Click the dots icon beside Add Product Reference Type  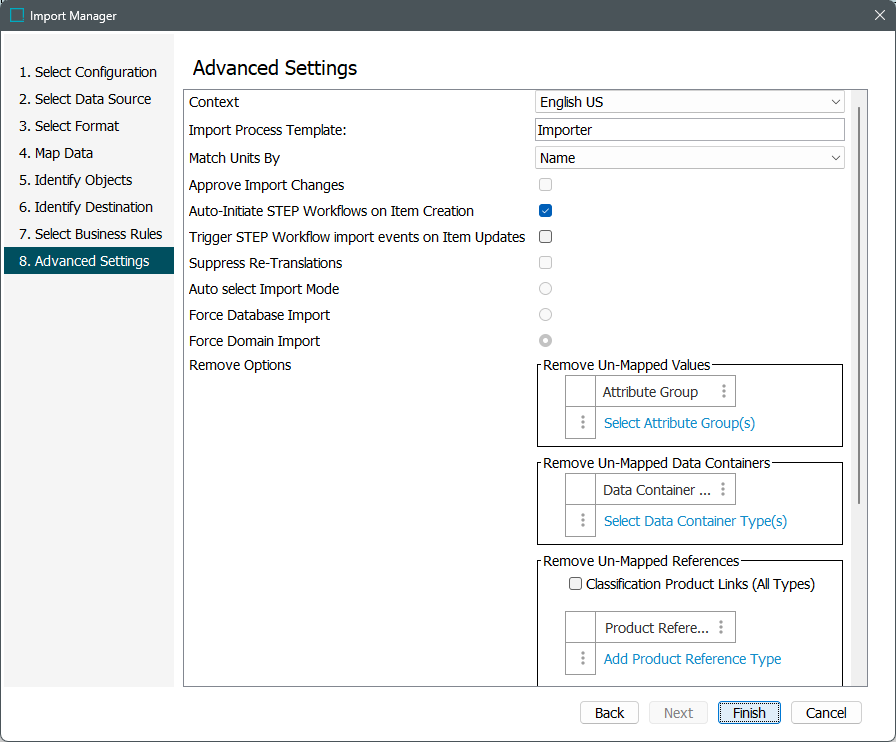[x=582, y=659]
